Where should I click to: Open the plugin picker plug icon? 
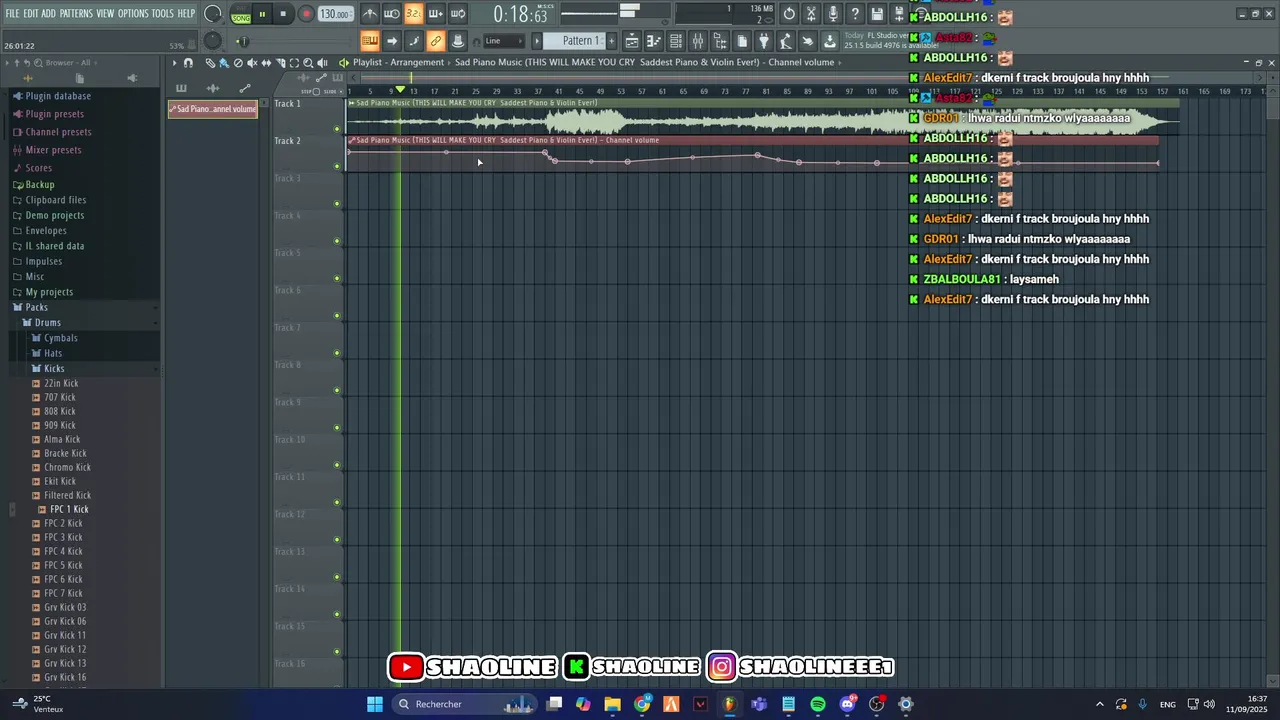764,41
